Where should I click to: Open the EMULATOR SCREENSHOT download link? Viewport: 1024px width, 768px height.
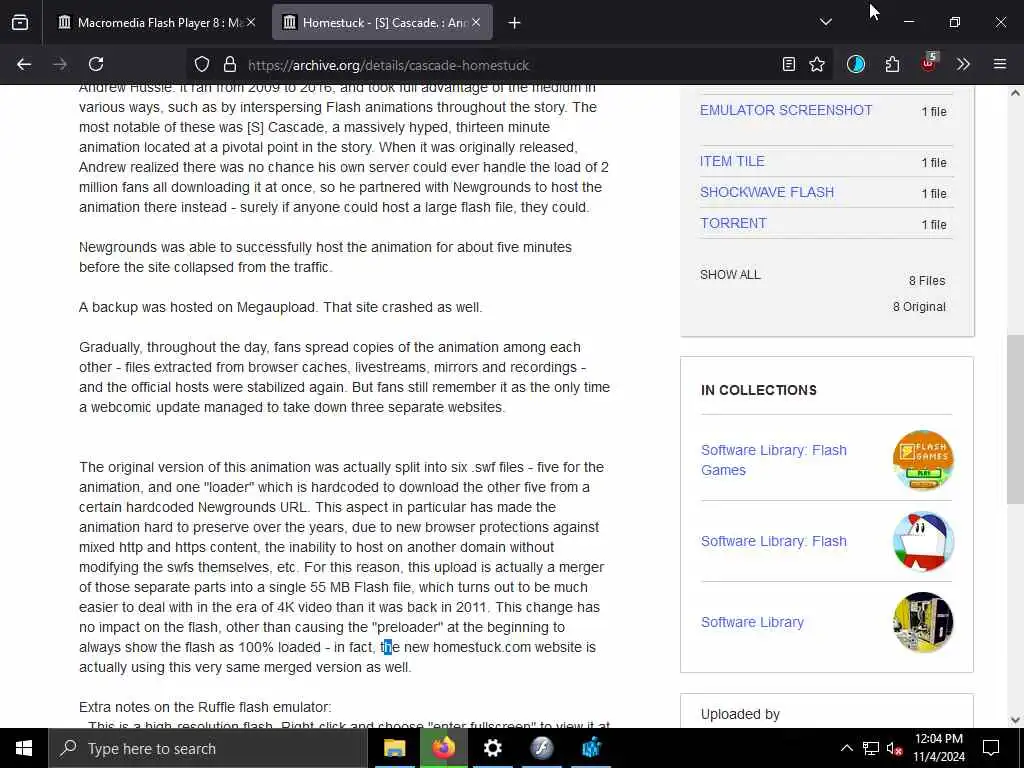click(x=786, y=110)
